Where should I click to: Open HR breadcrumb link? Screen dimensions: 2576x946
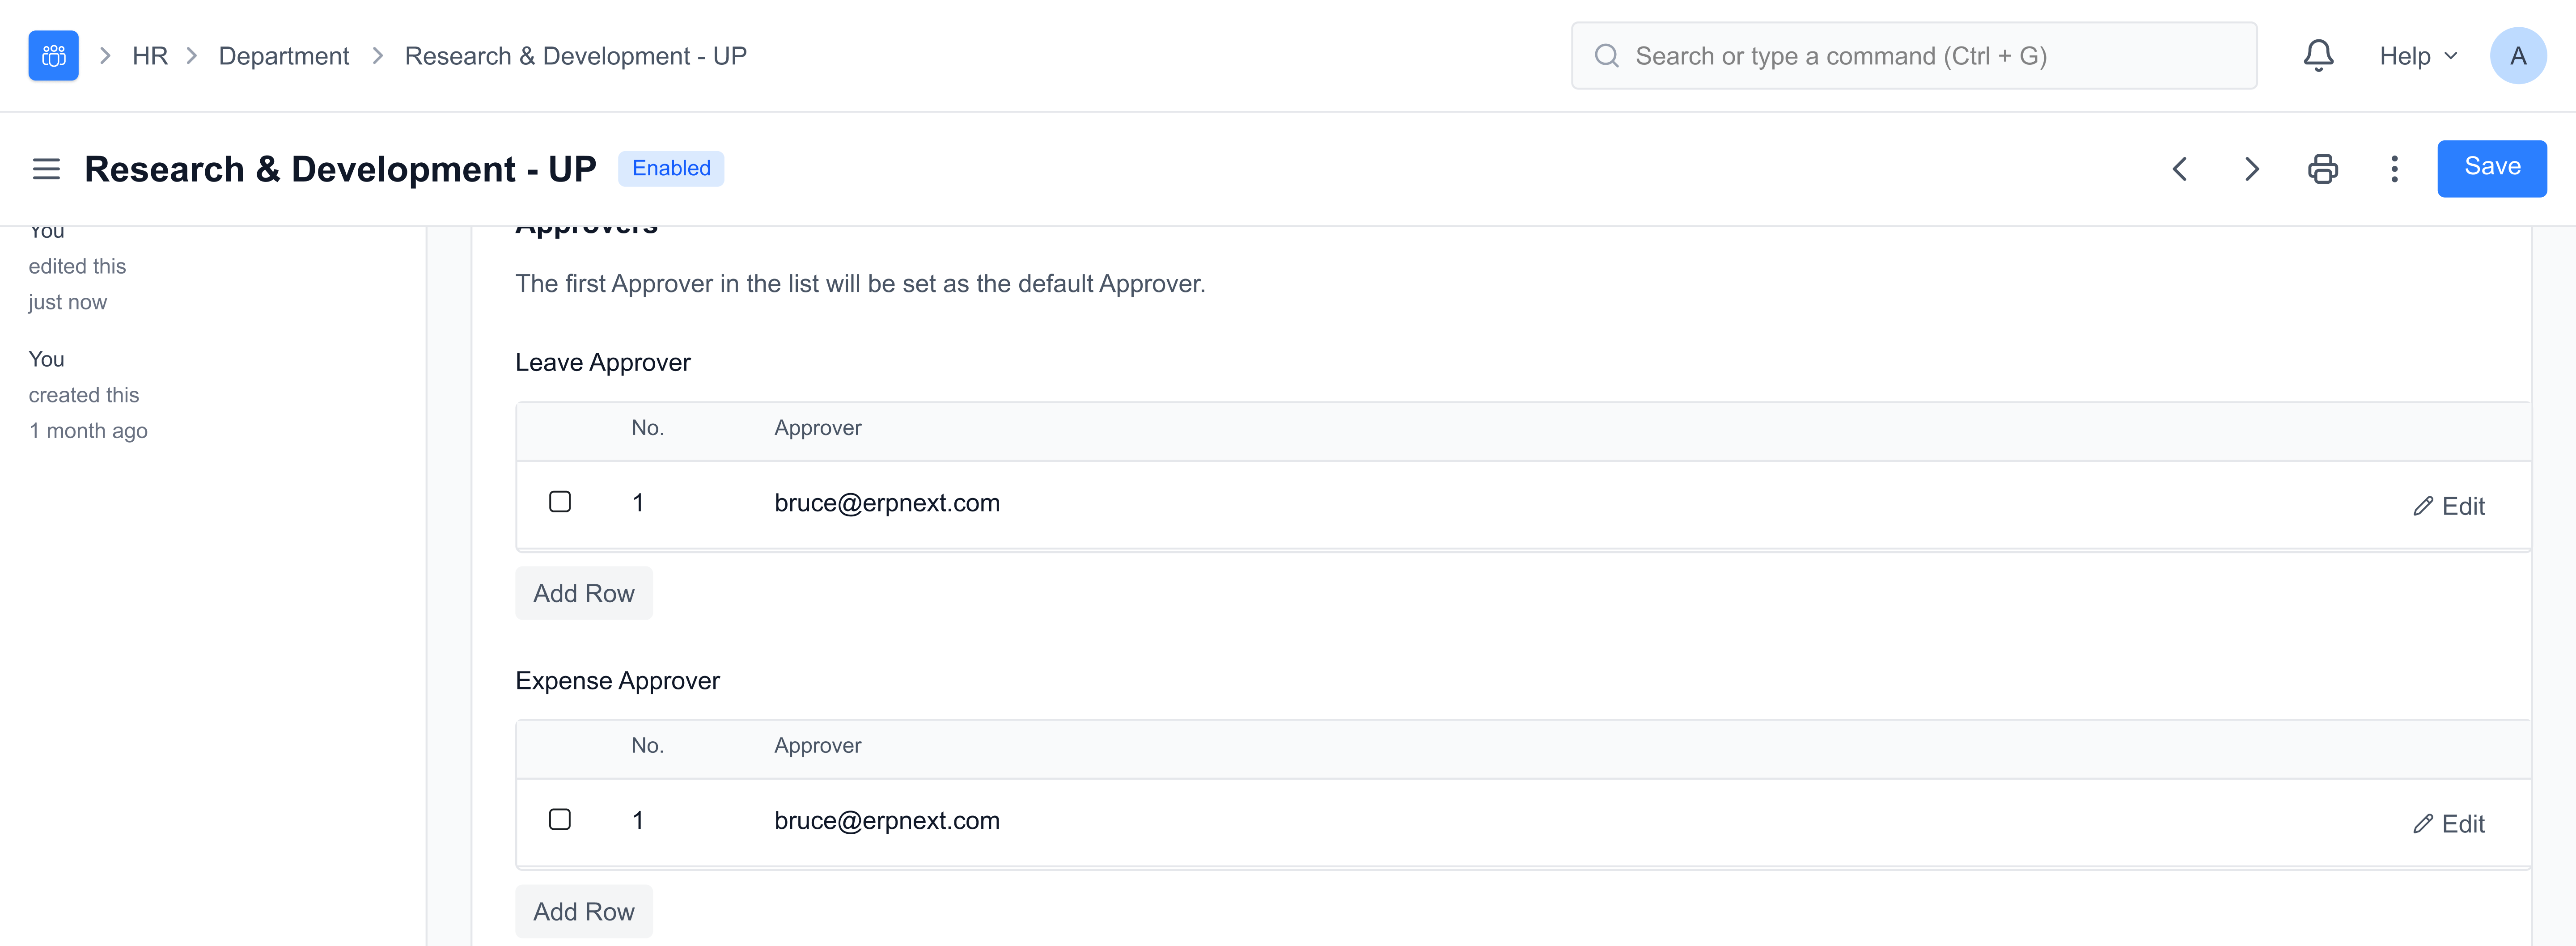(x=150, y=56)
